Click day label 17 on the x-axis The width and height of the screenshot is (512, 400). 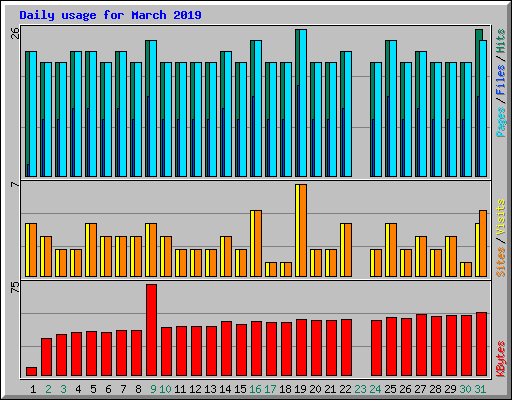click(270, 389)
